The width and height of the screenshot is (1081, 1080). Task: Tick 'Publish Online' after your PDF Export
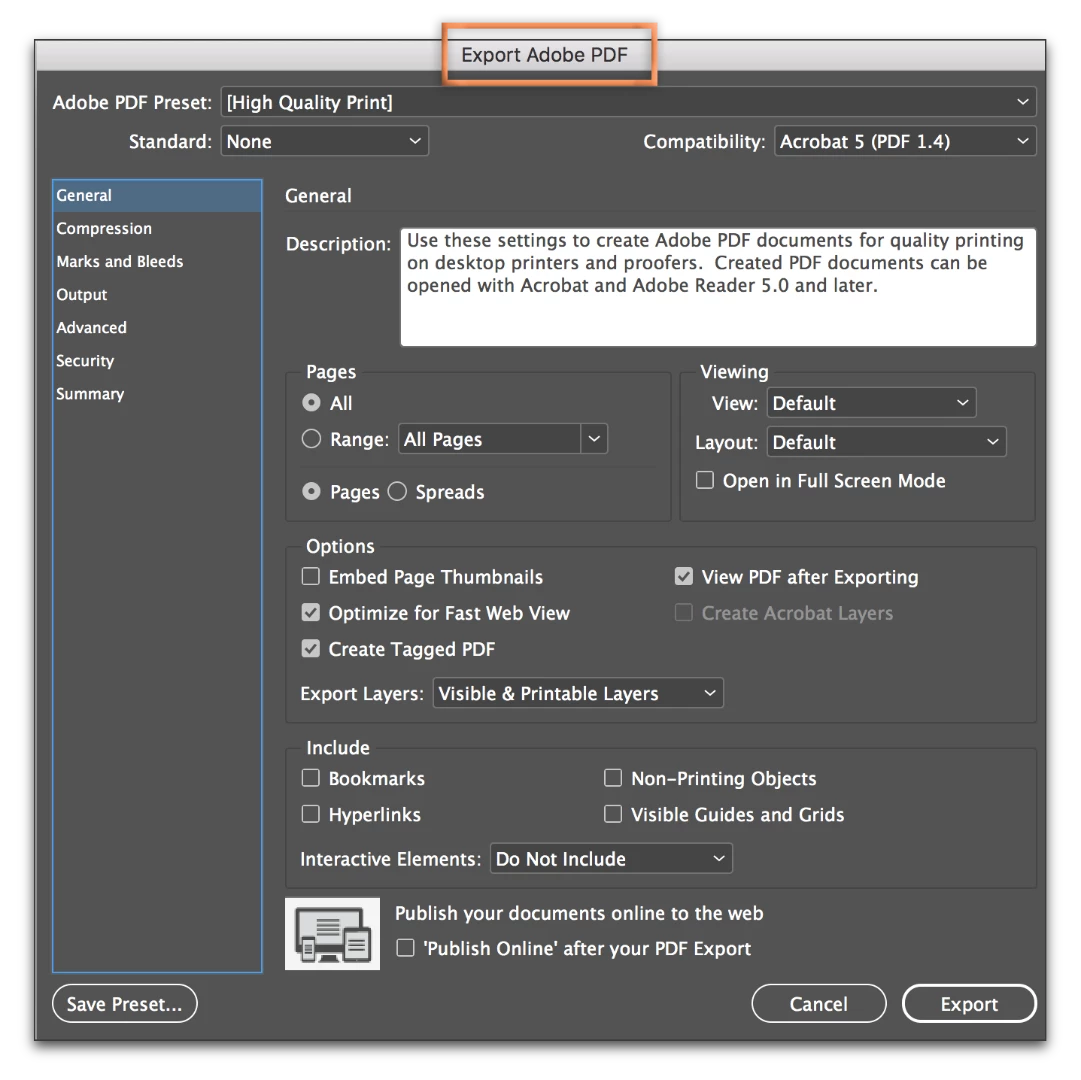[x=405, y=948]
